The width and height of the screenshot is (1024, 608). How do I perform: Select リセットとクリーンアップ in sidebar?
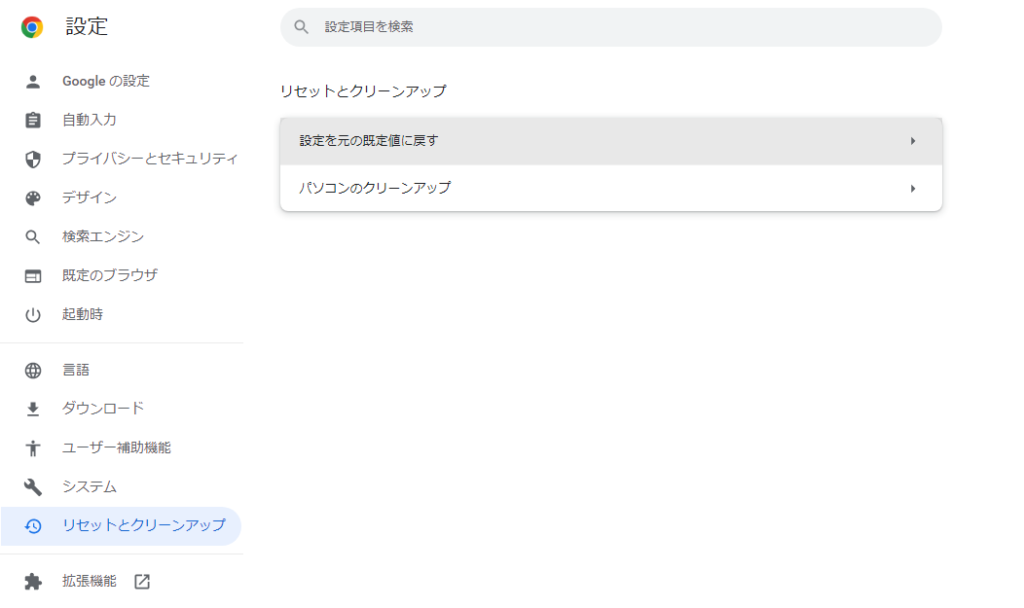(x=143, y=525)
